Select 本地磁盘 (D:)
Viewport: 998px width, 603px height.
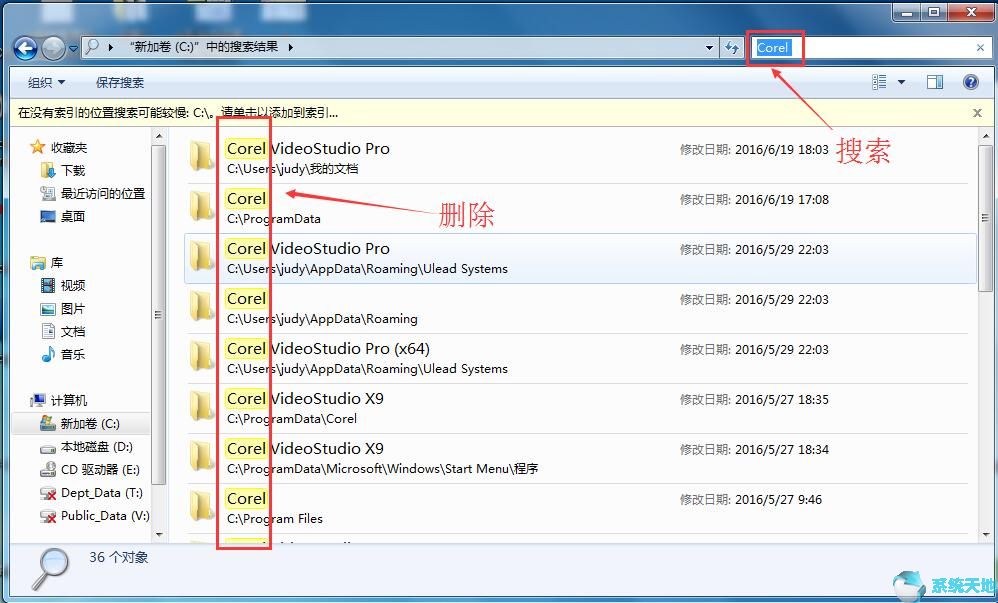[x=97, y=447]
